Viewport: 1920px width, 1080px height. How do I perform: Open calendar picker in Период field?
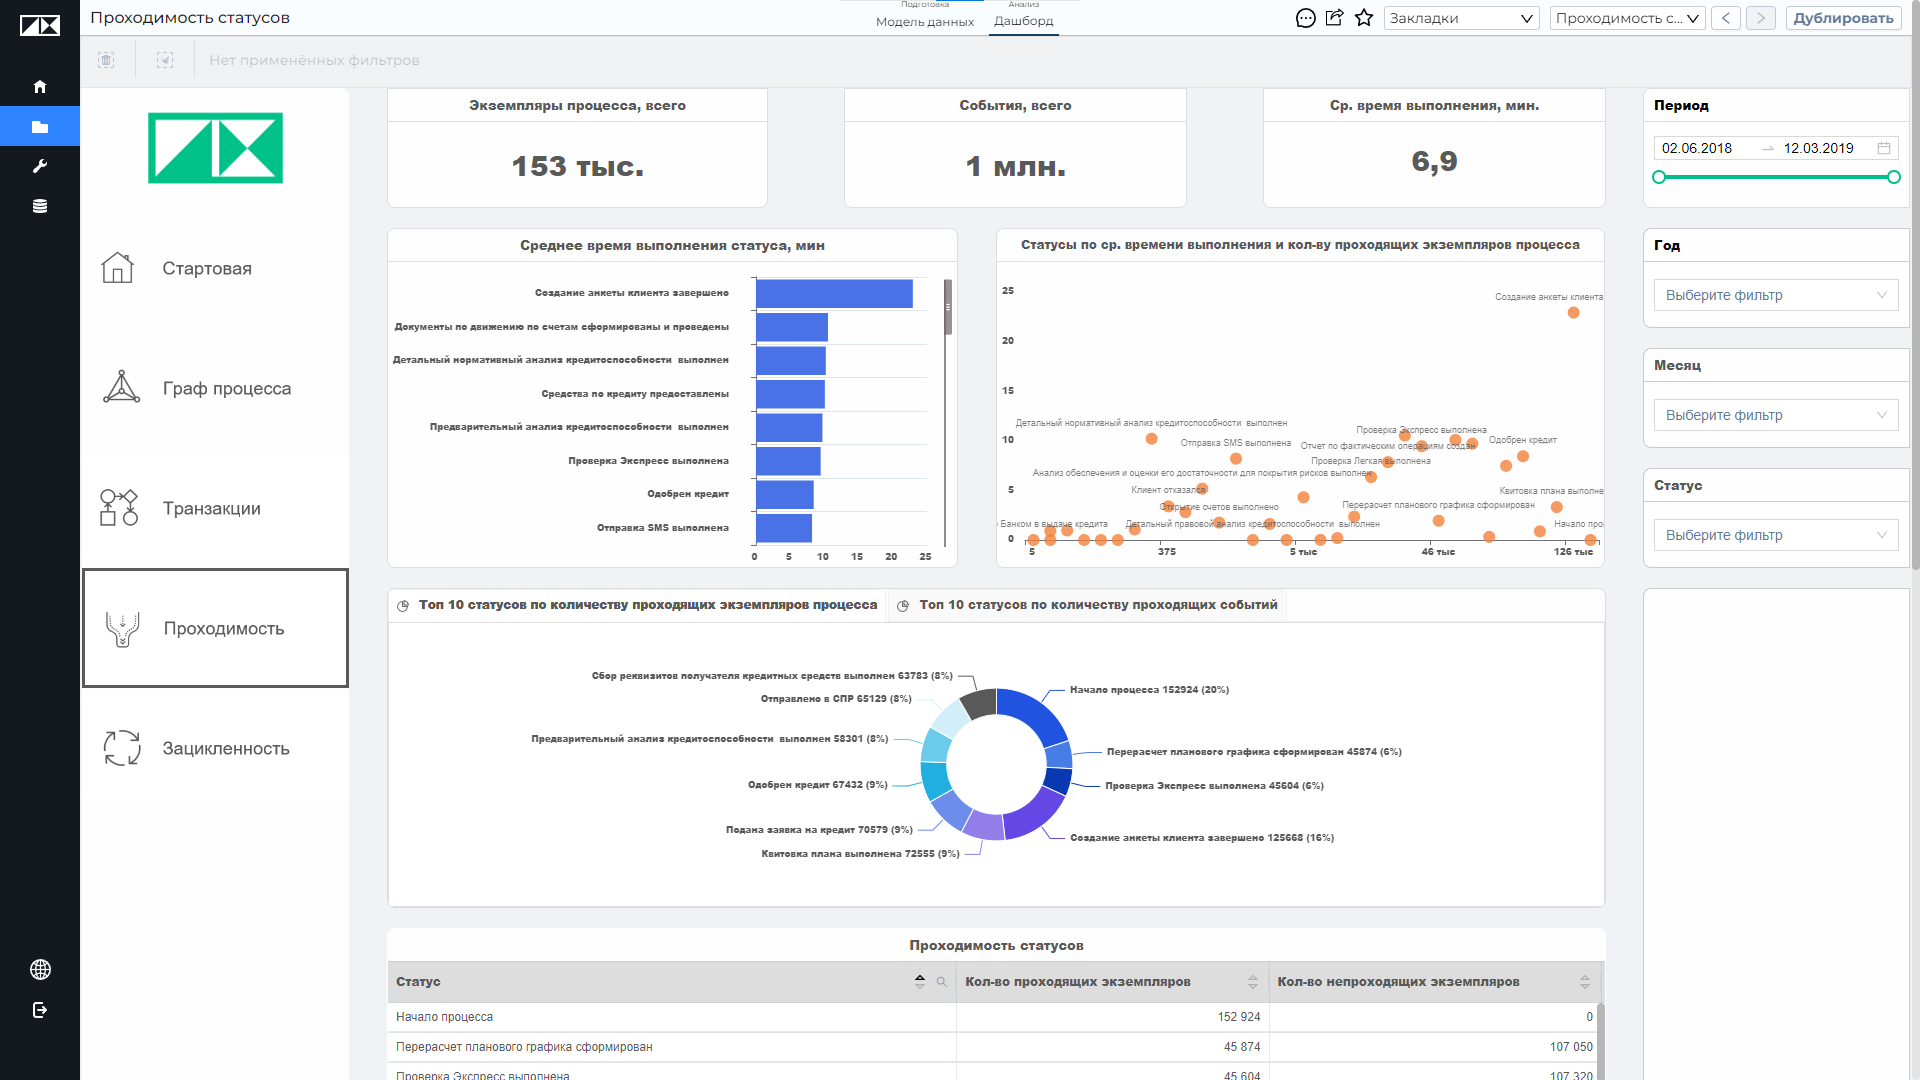pos(1884,148)
